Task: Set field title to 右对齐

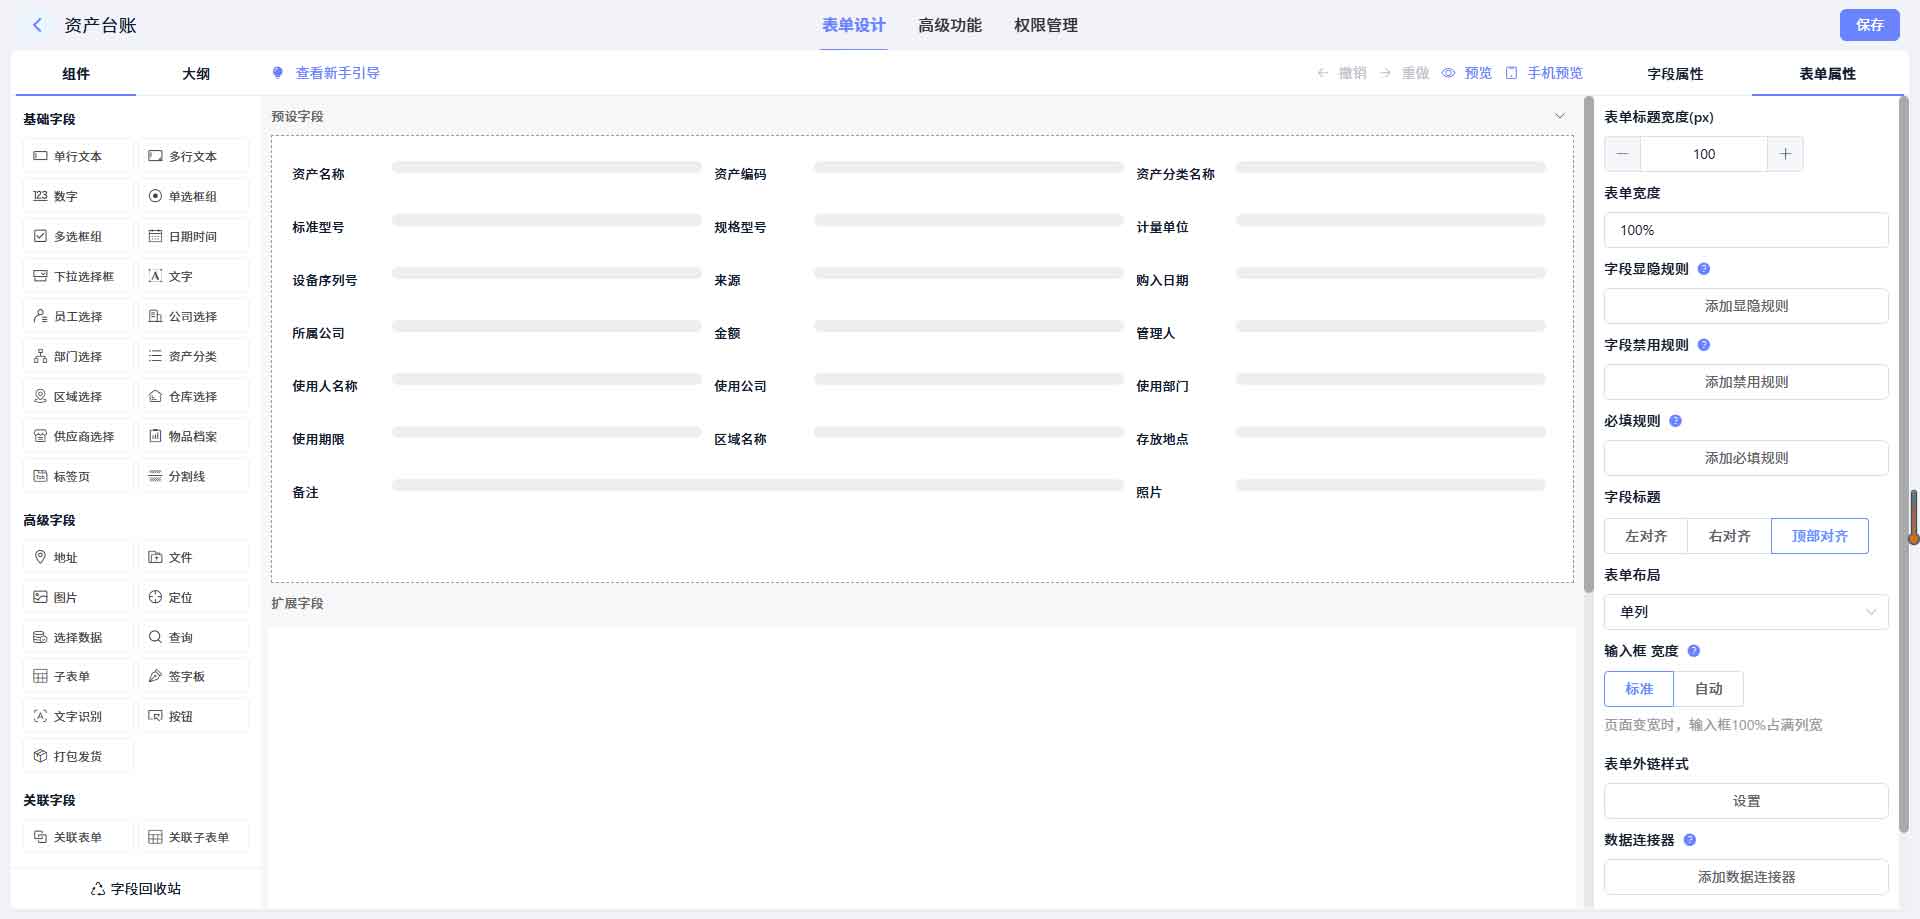Action: [x=1729, y=536]
